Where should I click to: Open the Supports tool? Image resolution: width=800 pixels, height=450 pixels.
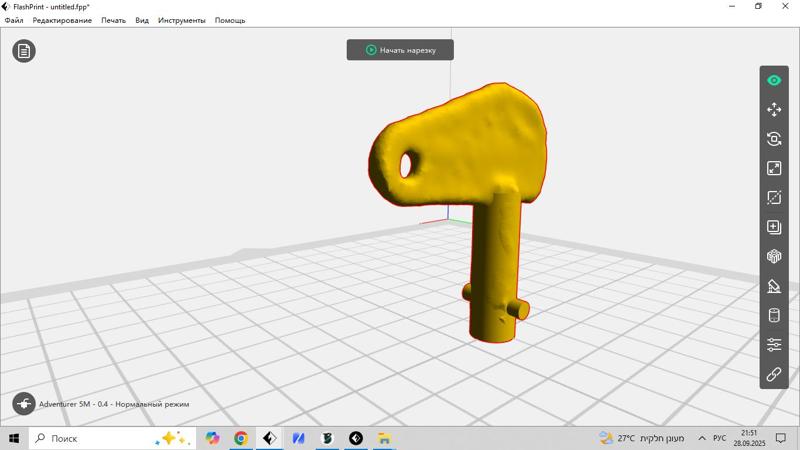tap(774, 286)
